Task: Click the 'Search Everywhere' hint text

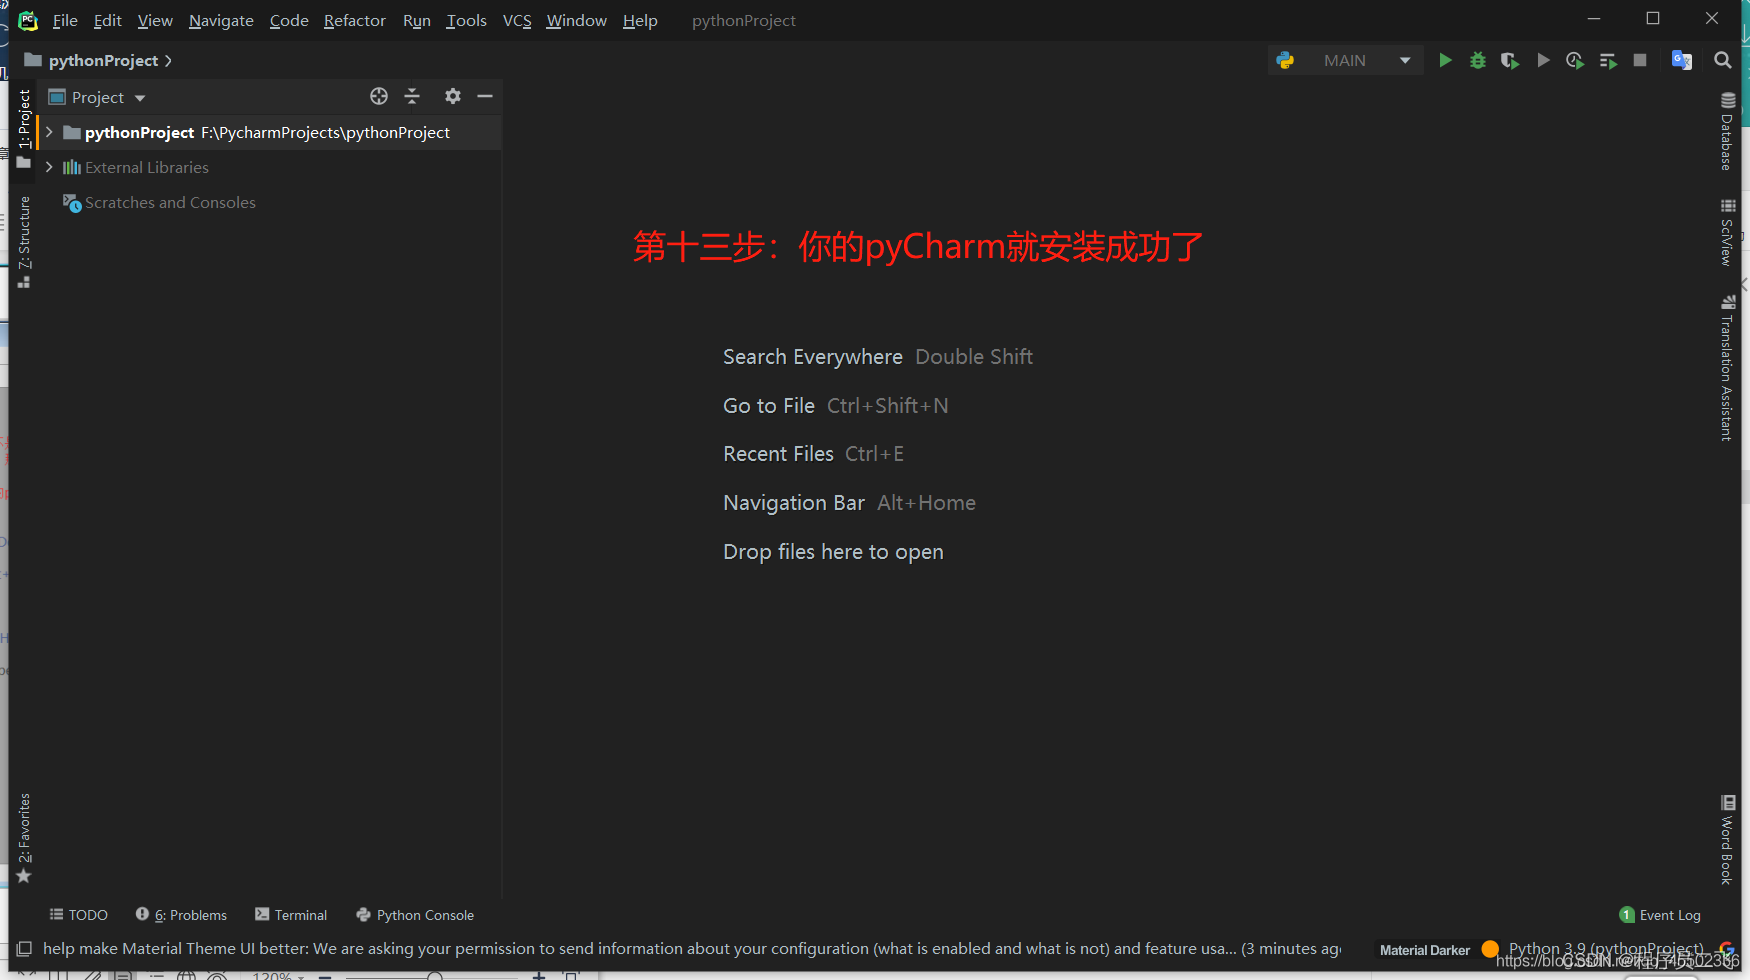Action: click(x=813, y=357)
